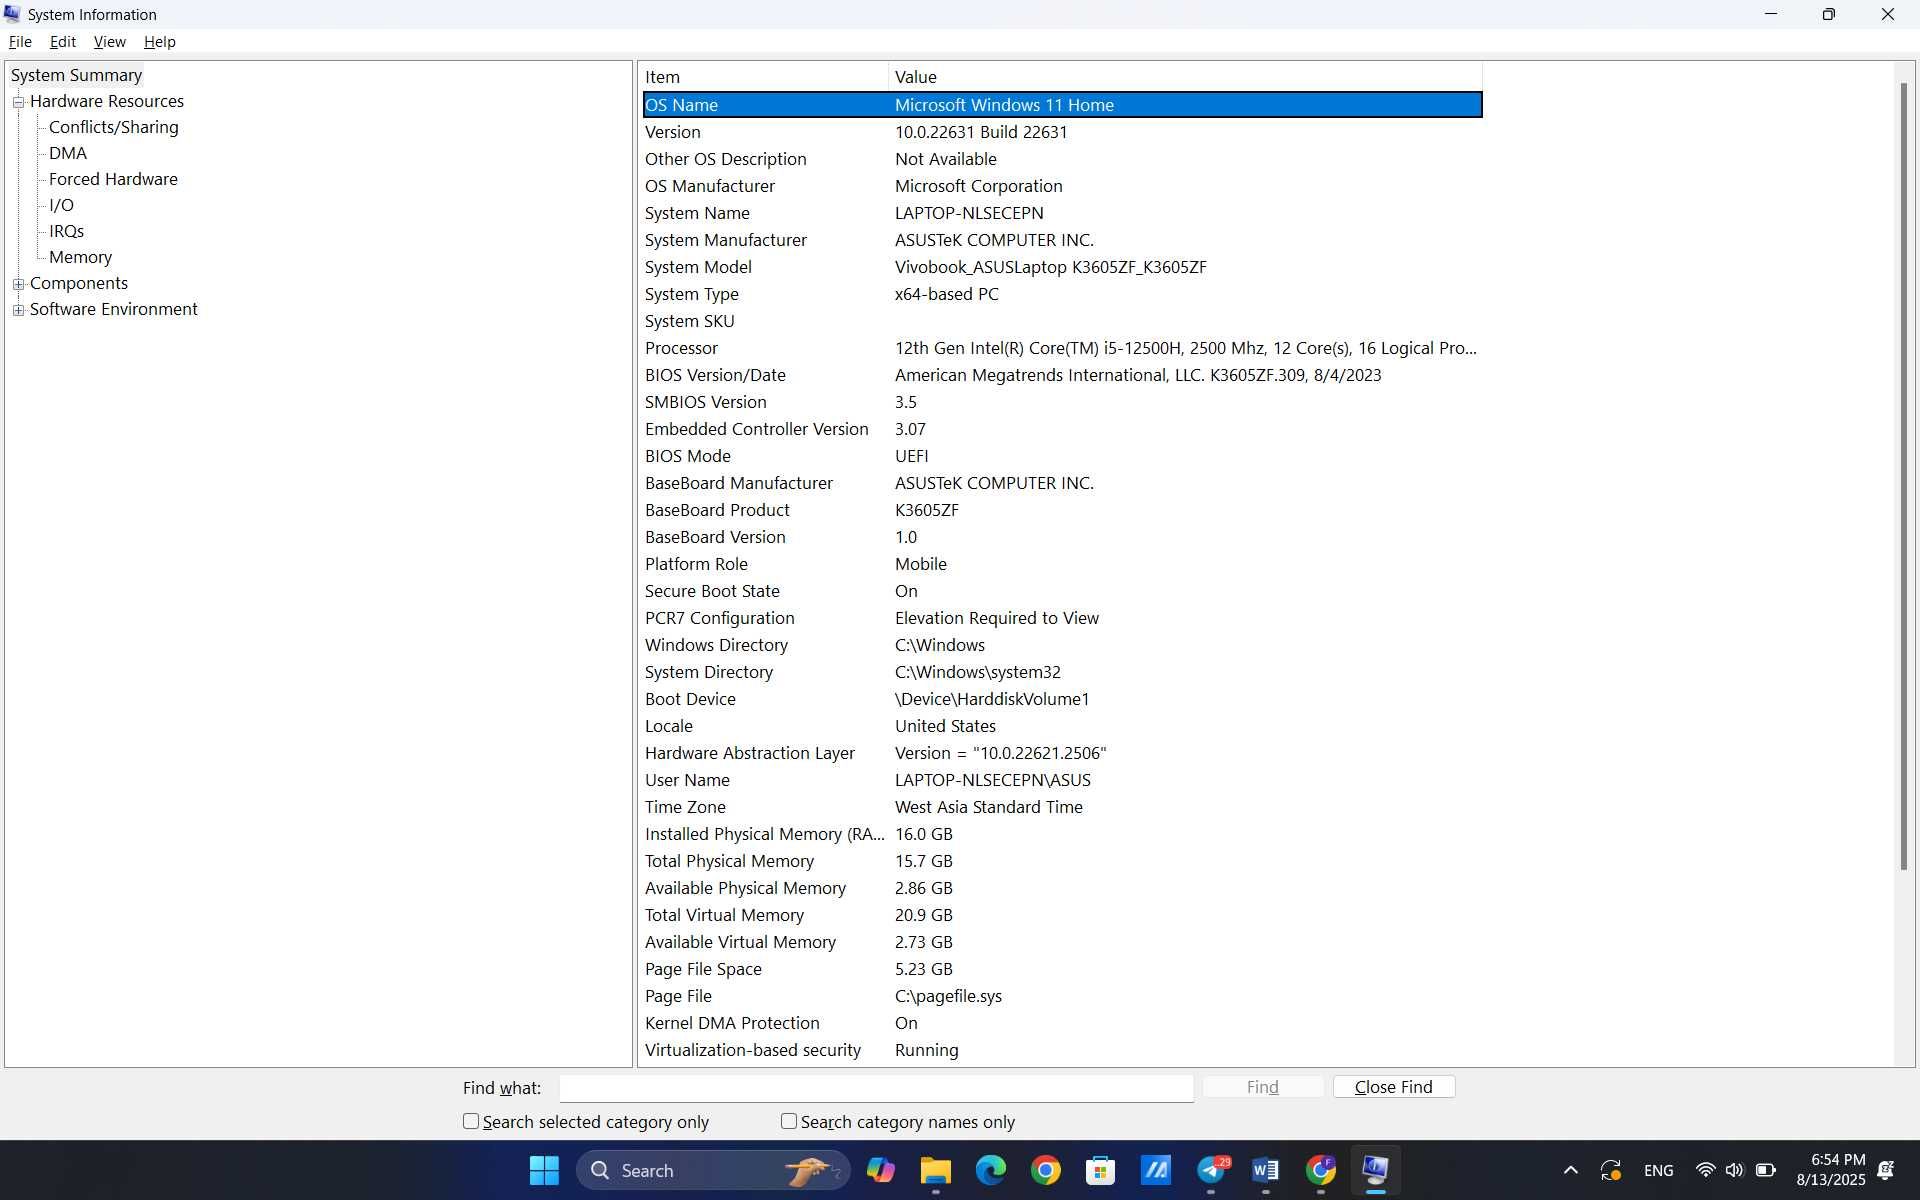Expand the Components node
Screen dimensions: 1920x1200
coord(18,284)
